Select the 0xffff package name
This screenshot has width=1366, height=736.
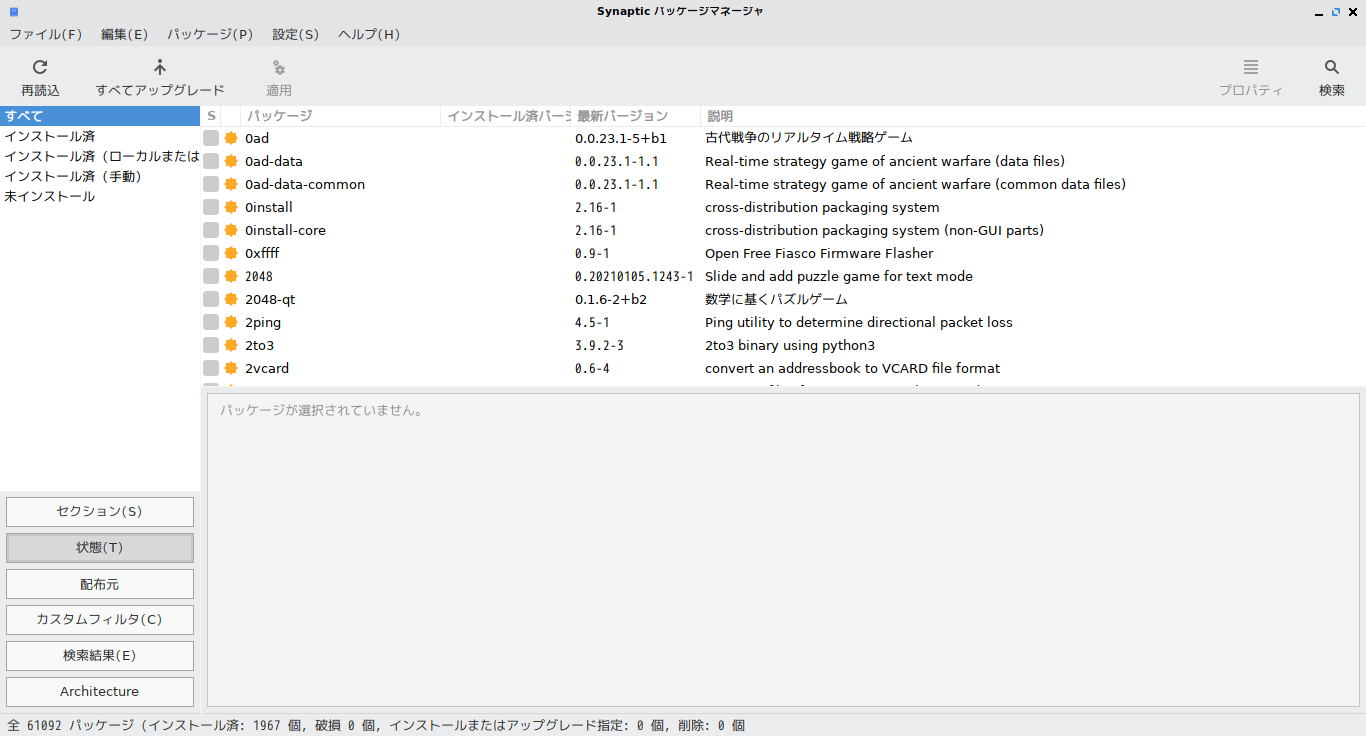pyautogui.click(x=262, y=253)
